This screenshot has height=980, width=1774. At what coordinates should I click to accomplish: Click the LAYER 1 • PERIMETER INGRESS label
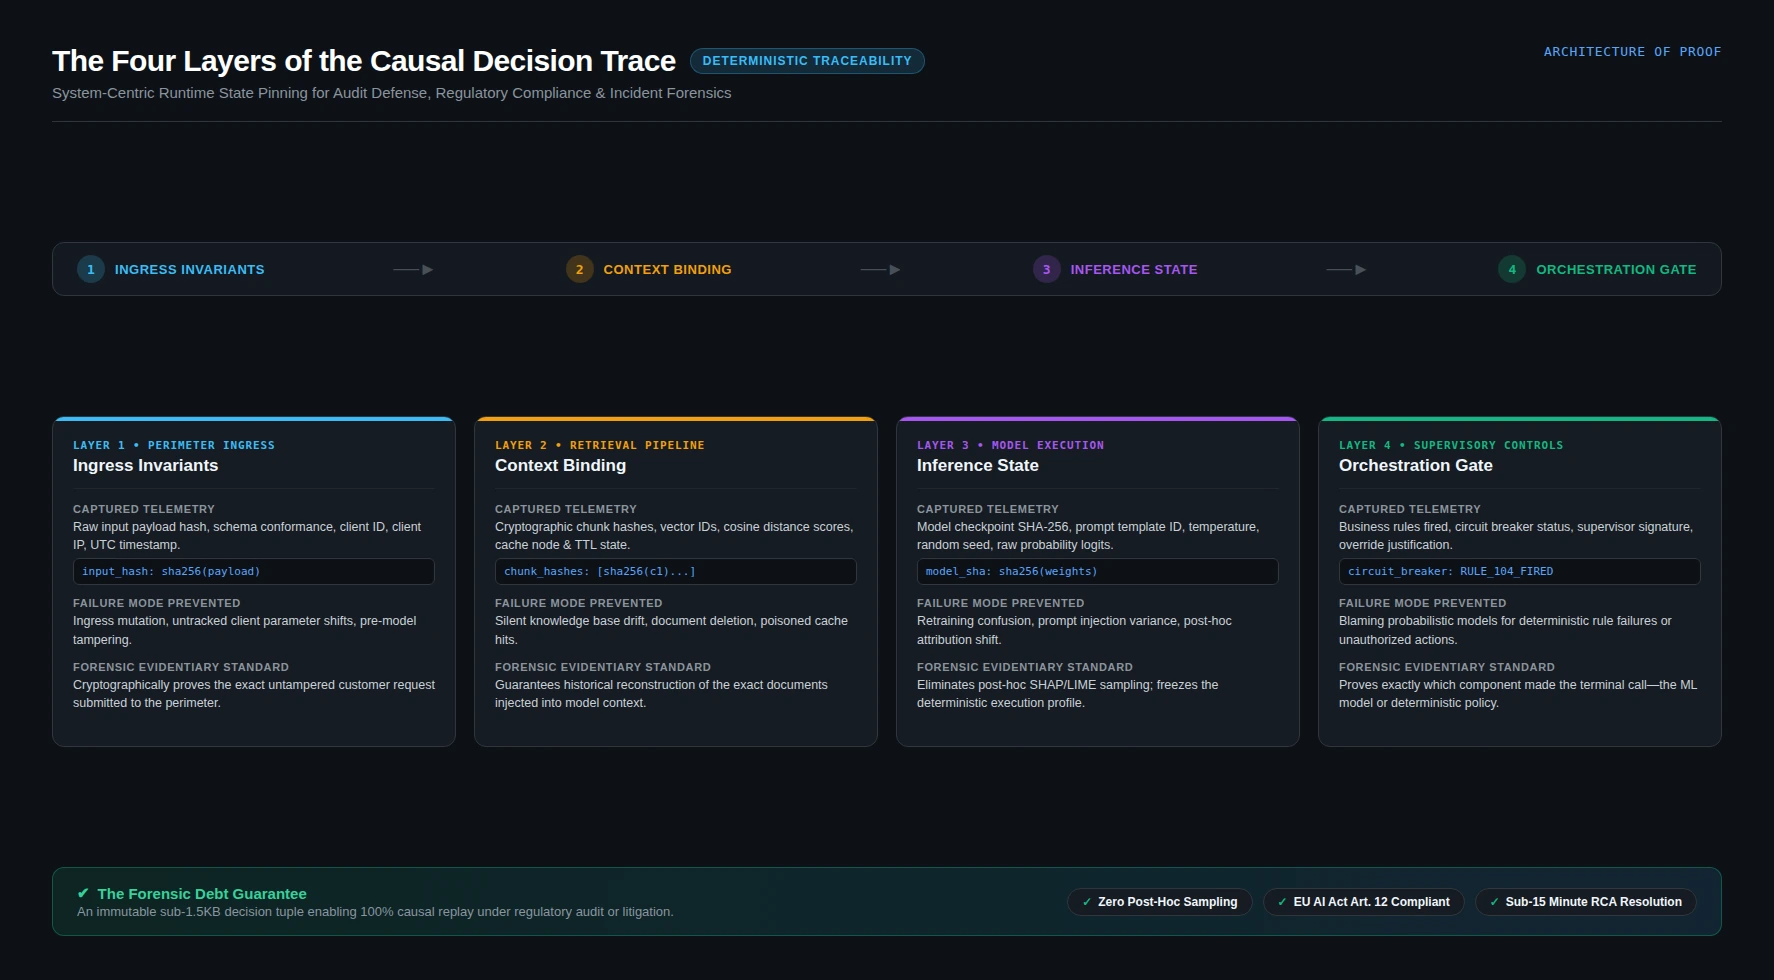(x=174, y=445)
